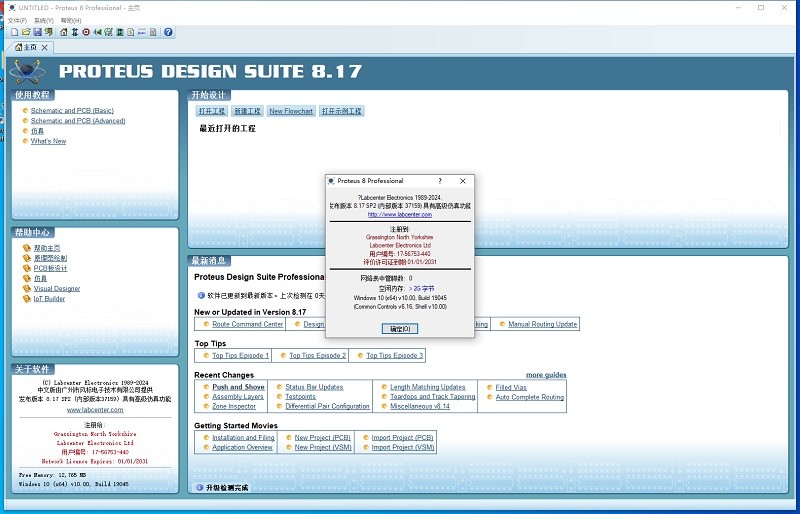Open Top Tips Episode 3

click(x=394, y=356)
